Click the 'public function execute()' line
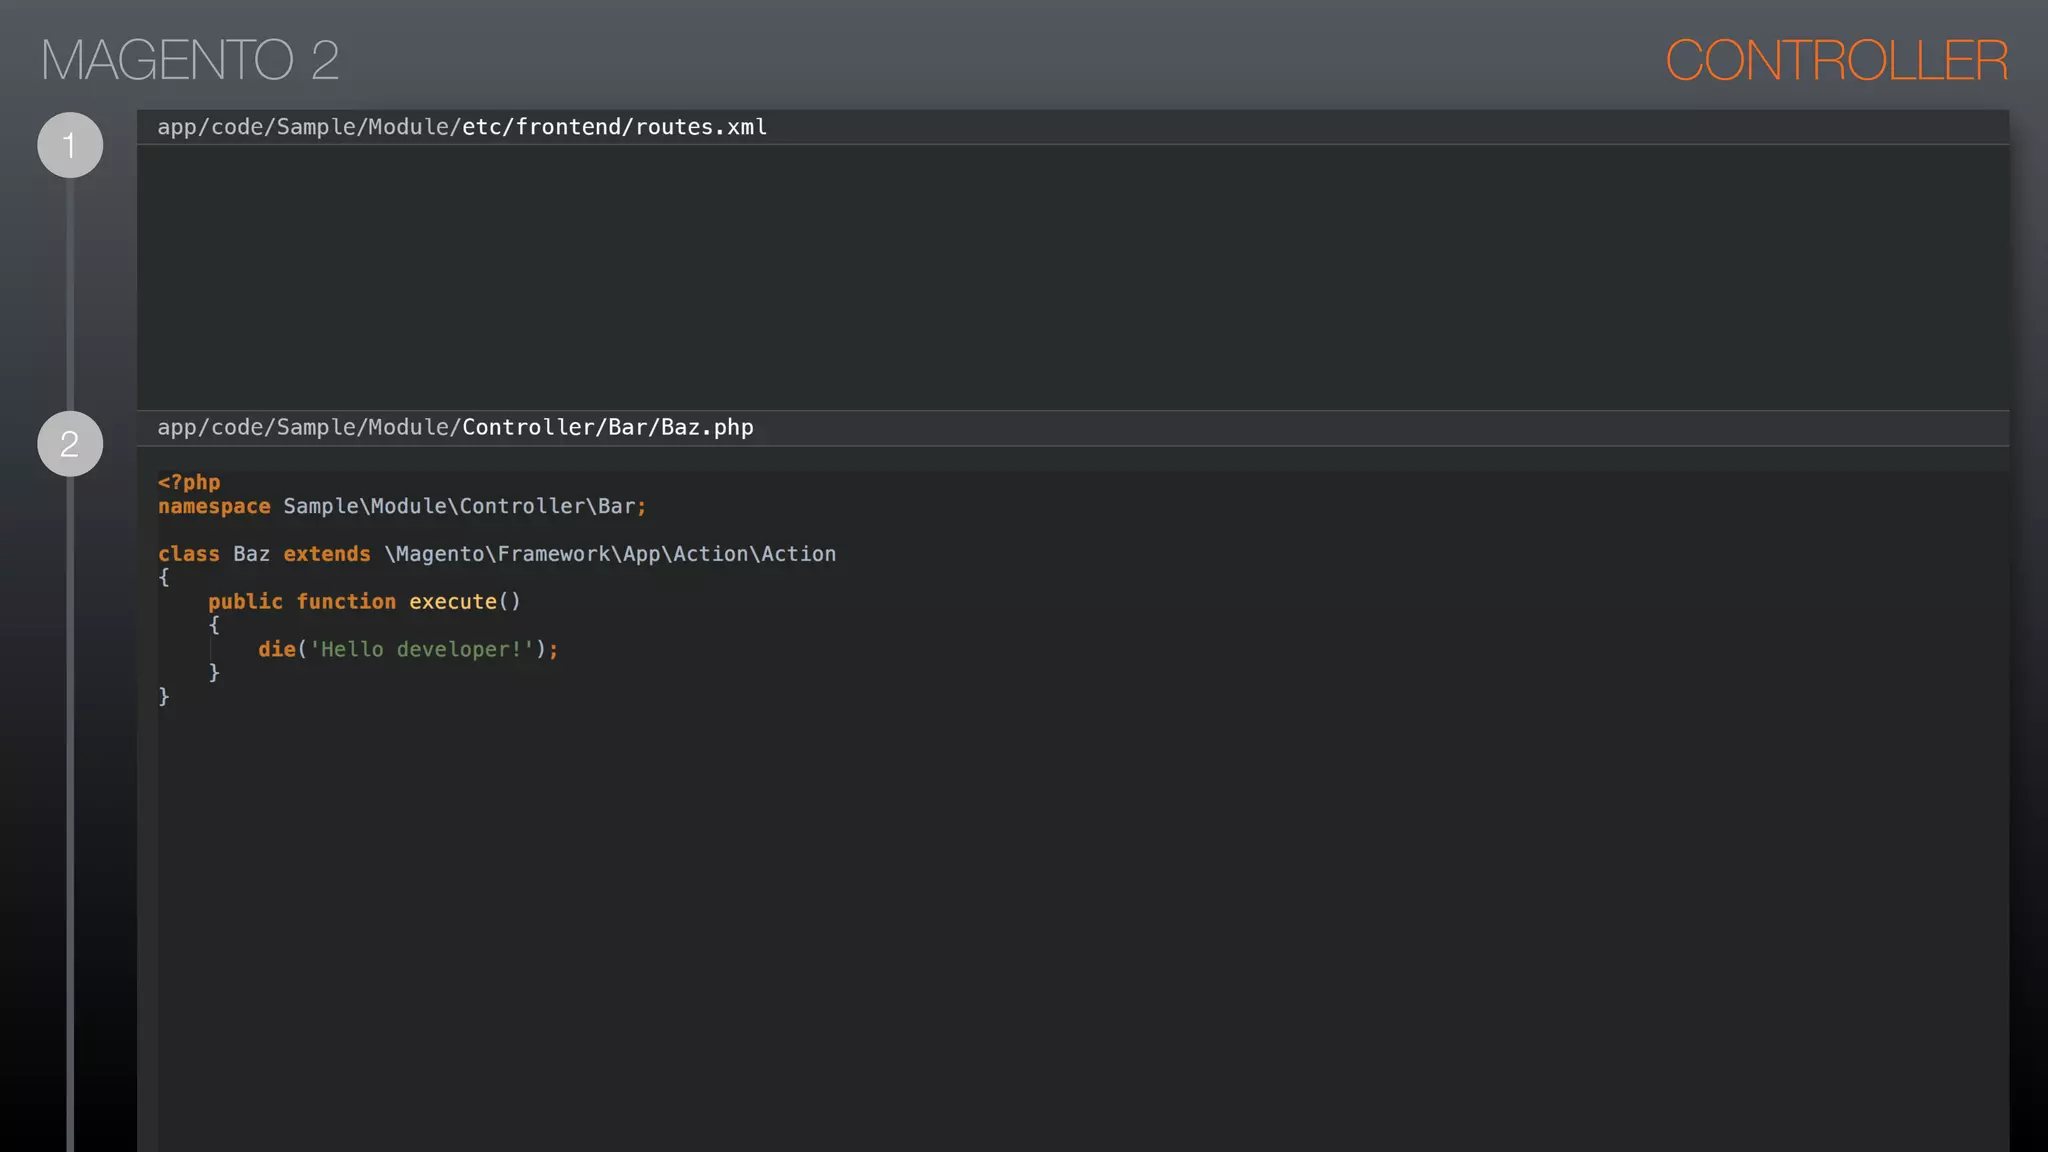The width and height of the screenshot is (2048, 1152). pyautogui.click(x=364, y=601)
